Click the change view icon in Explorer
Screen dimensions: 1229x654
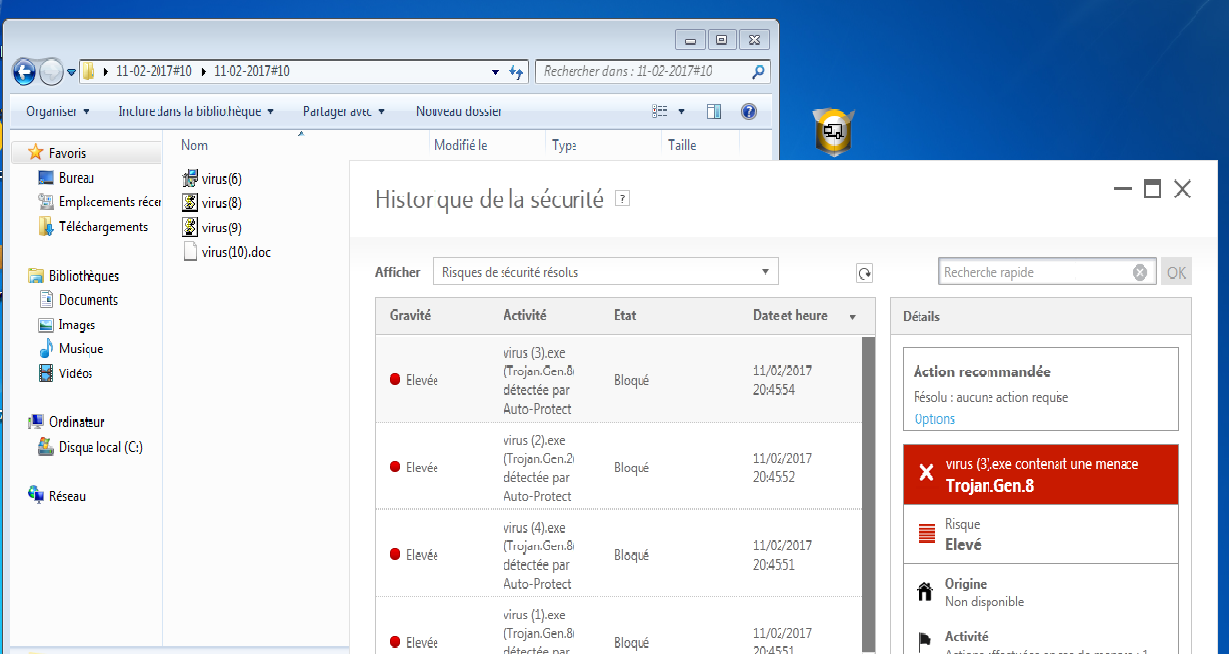(x=659, y=111)
